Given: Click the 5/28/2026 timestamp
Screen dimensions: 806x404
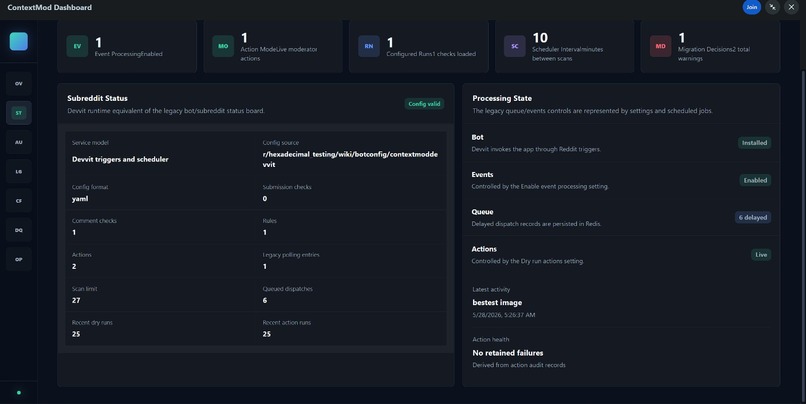Looking at the screenshot, I should click(504, 315).
